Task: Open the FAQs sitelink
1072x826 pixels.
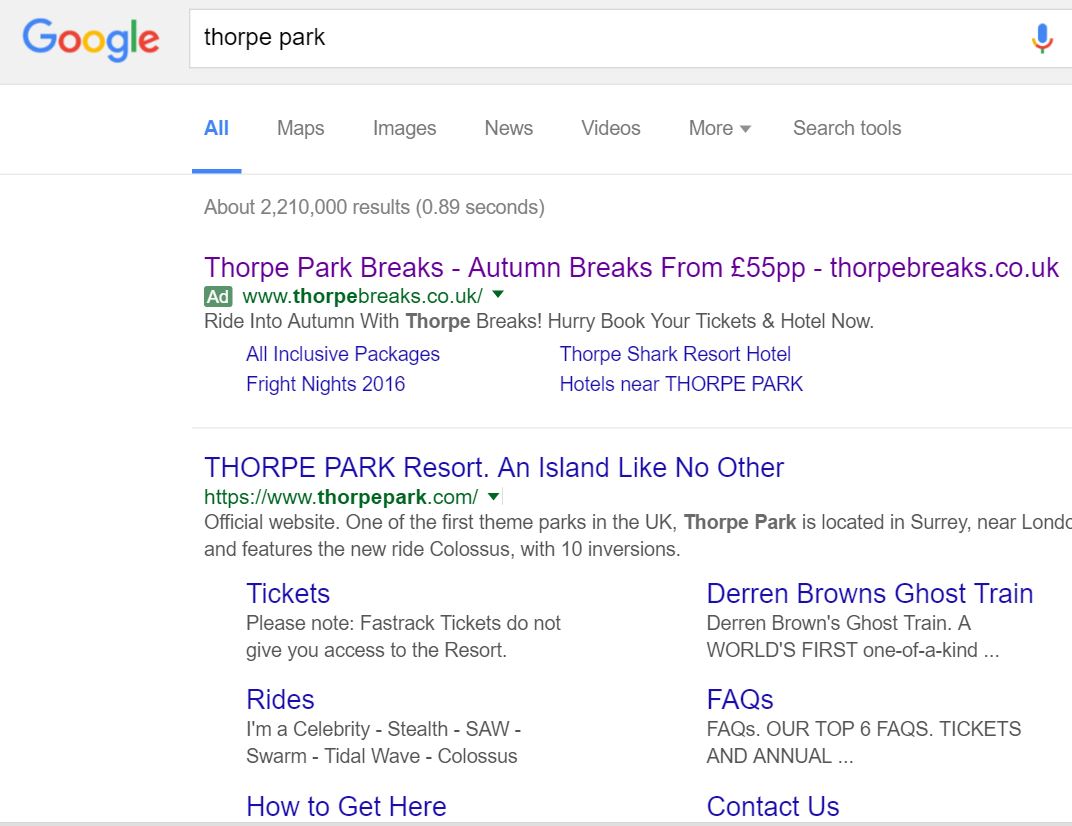Action: point(740,700)
